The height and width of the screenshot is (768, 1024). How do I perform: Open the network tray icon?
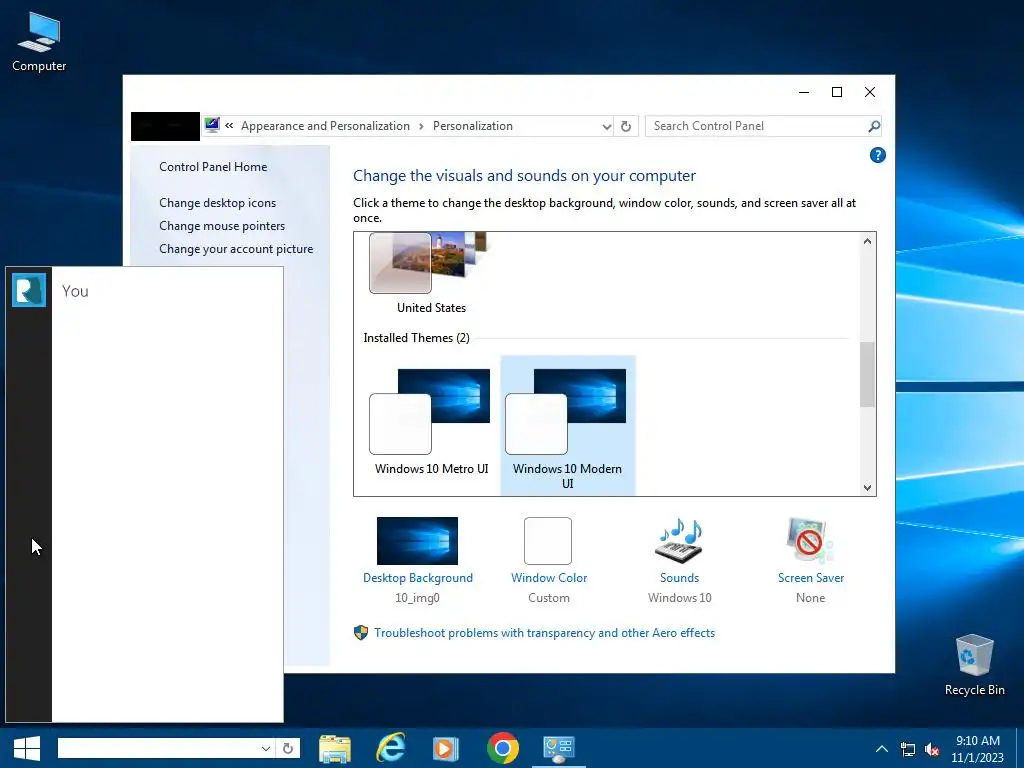pyautogui.click(x=908, y=749)
